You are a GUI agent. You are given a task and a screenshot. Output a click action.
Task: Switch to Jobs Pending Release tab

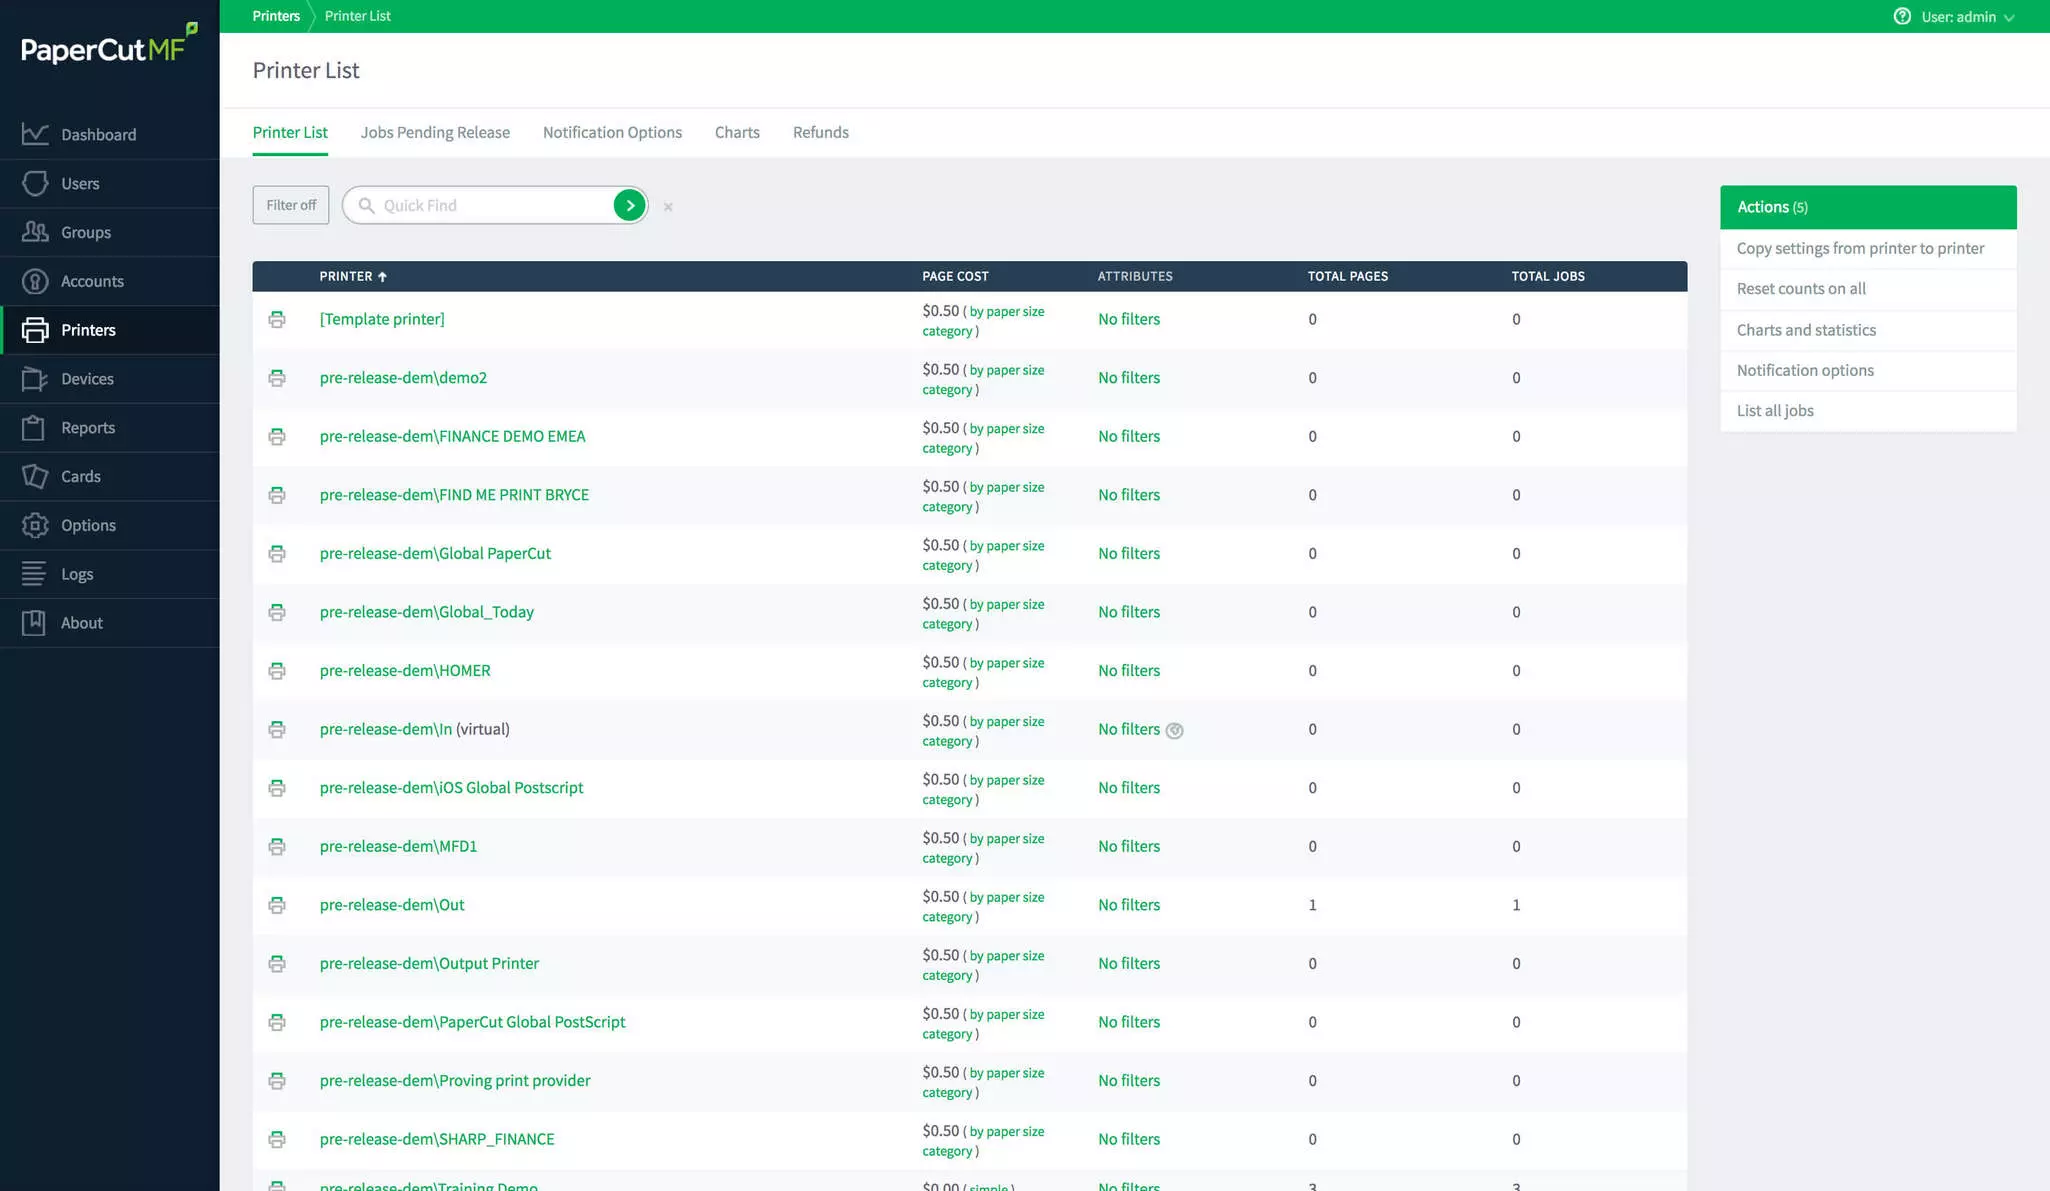(x=435, y=132)
